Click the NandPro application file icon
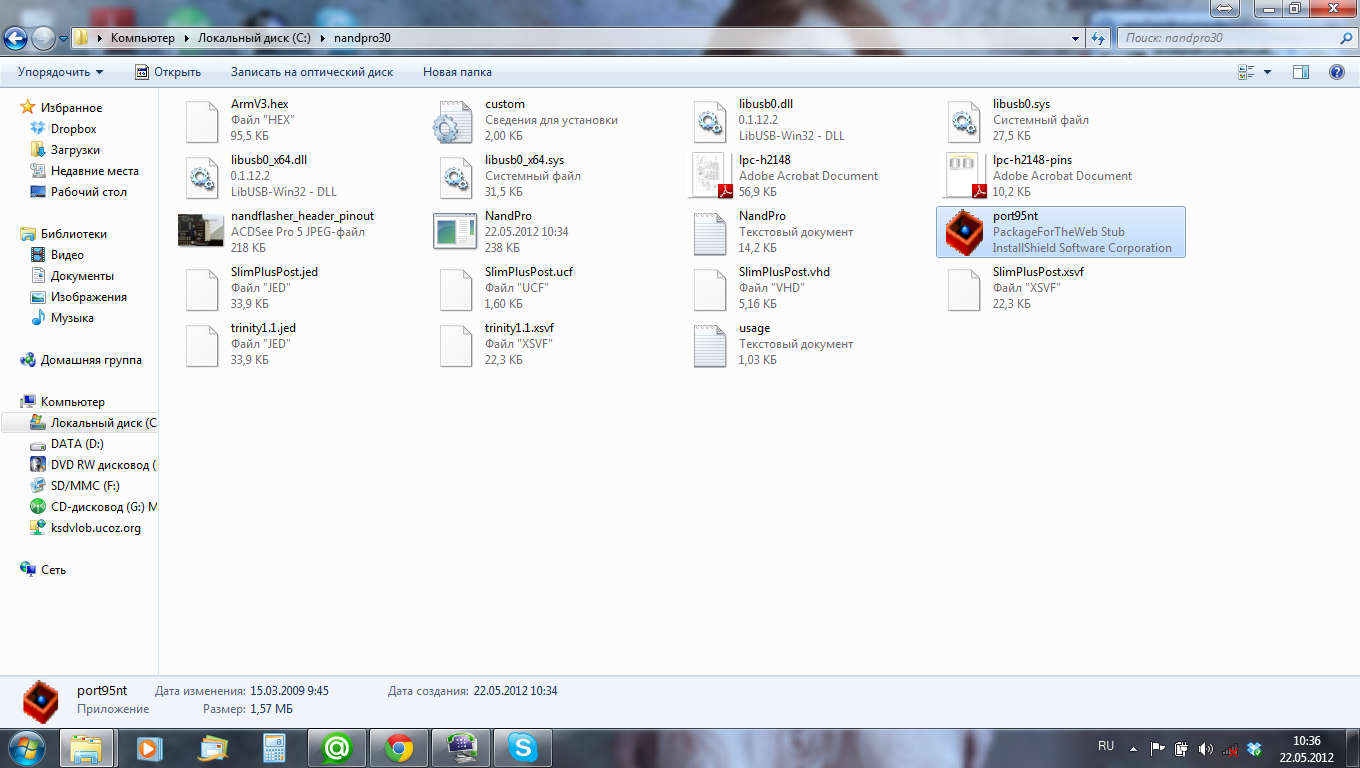This screenshot has width=1360, height=768. tap(455, 232)
